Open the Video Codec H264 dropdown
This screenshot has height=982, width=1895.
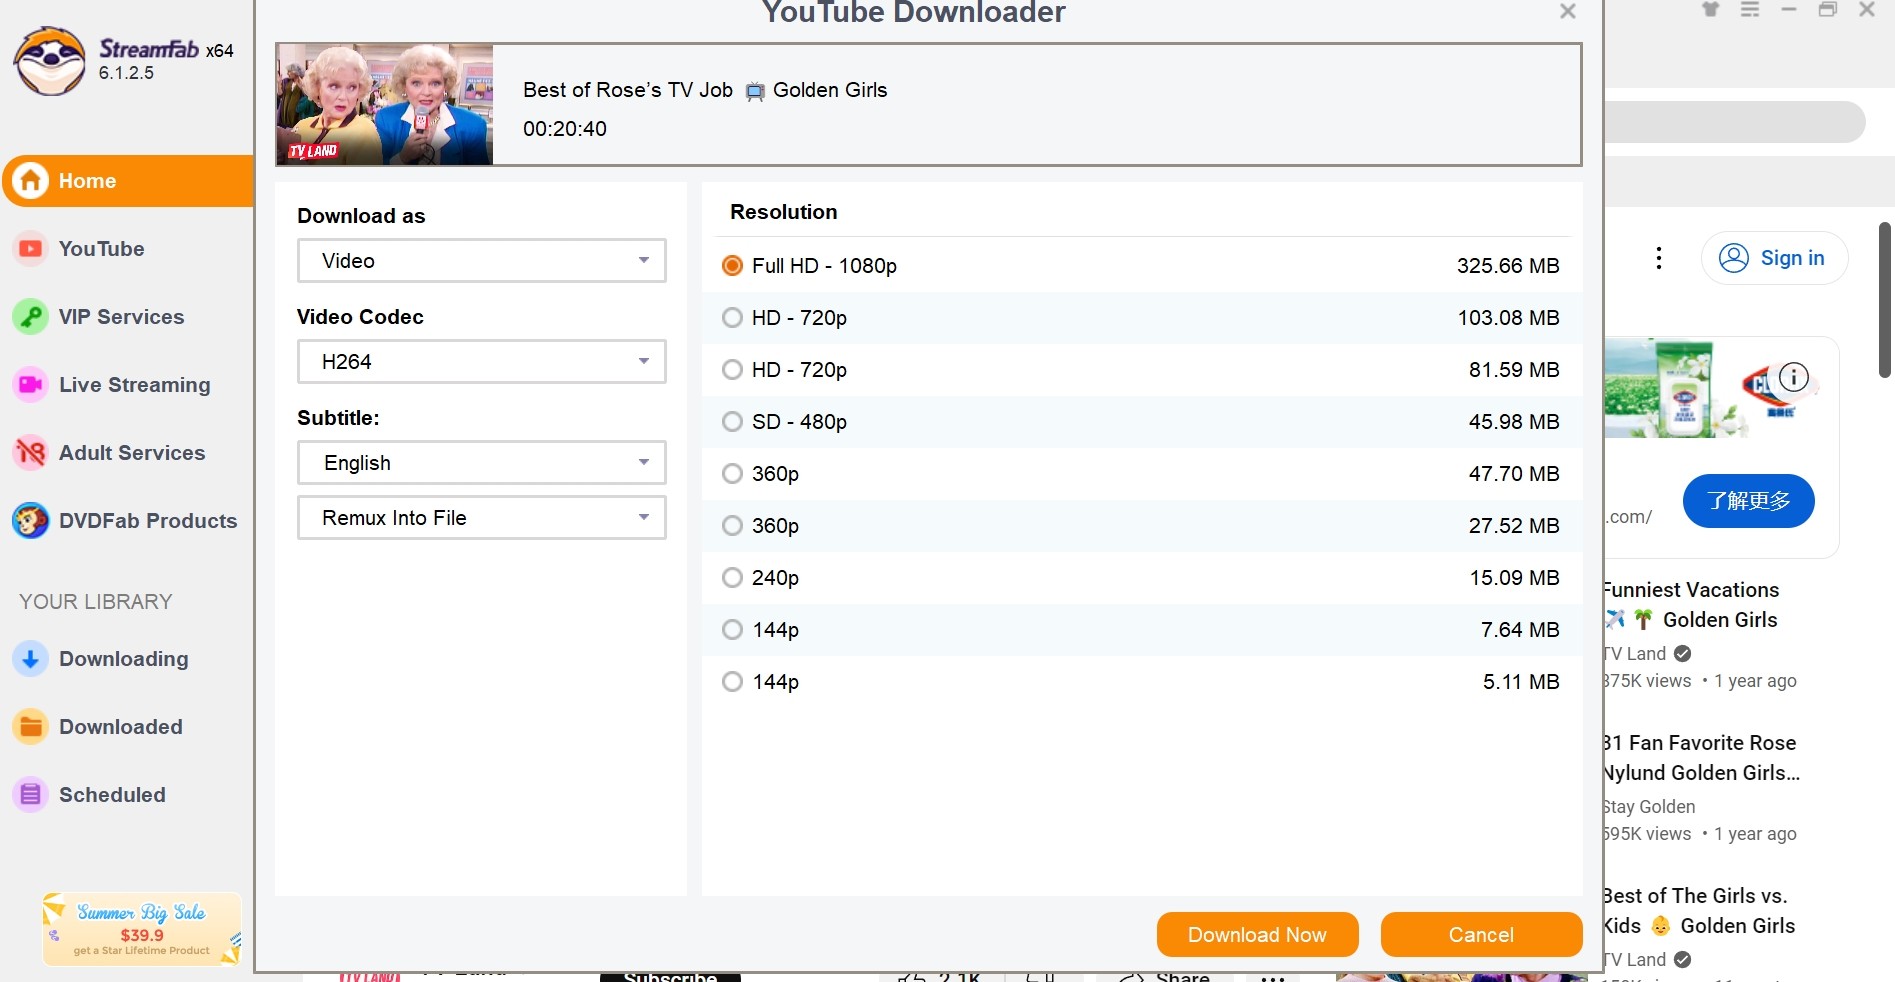click(x=481, y=362)
